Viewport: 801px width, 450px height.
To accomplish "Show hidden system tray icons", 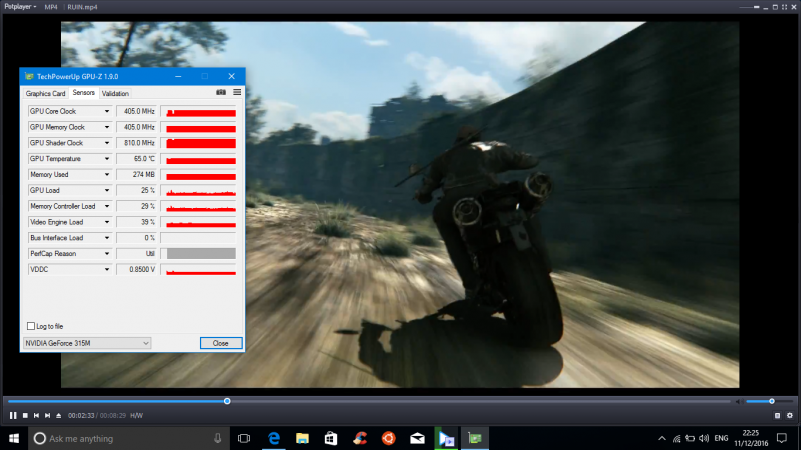I will tap(662, 438).
